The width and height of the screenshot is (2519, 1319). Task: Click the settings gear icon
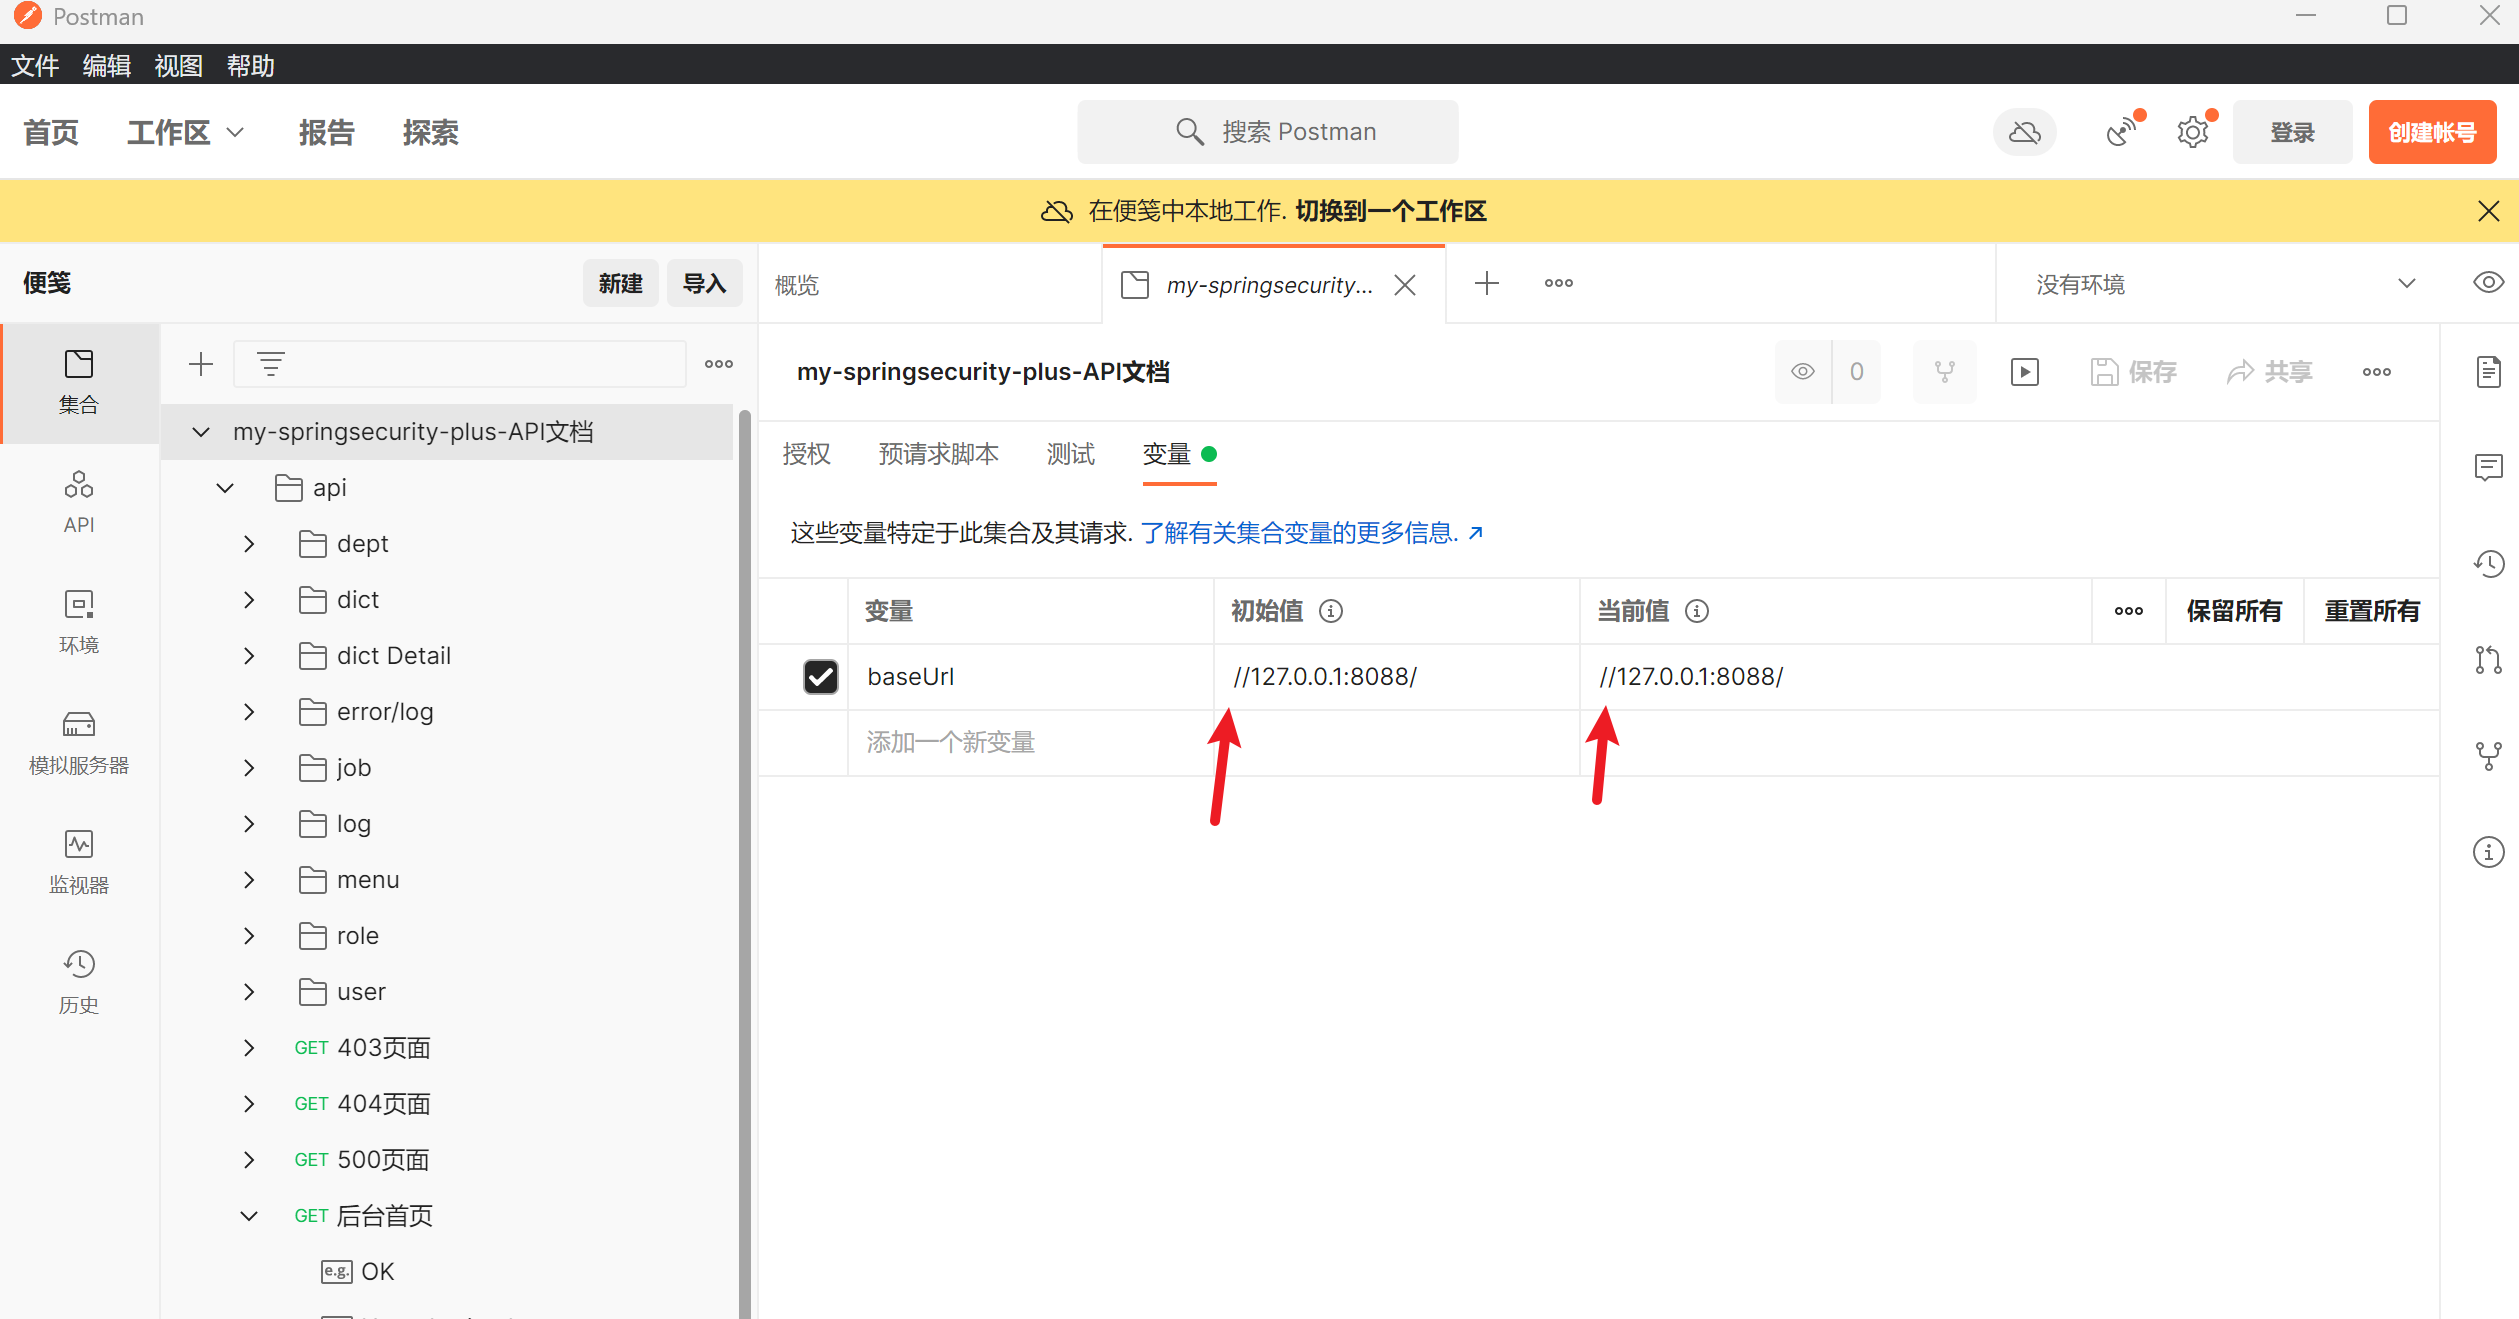[x=2192, y=132]
